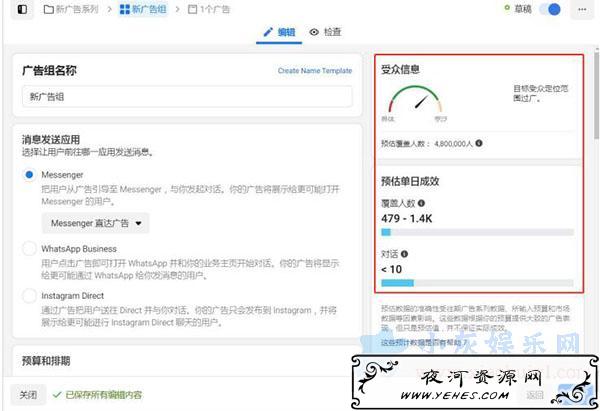Toggle the left sidebar panel icon
This screenshot has width=600, height=411.
point(22,9)
